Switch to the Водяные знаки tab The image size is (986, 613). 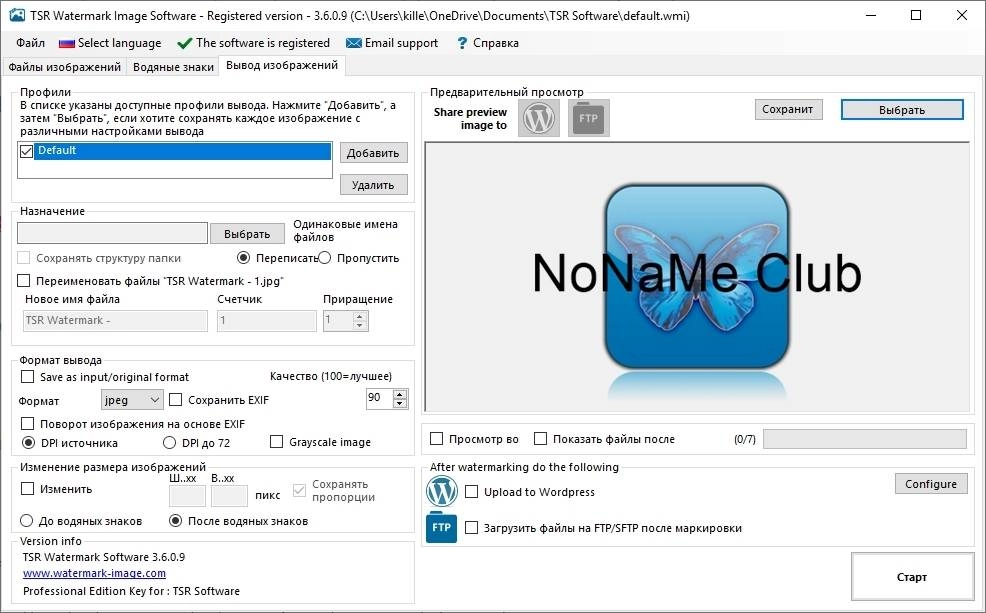(x=173, y=67)
